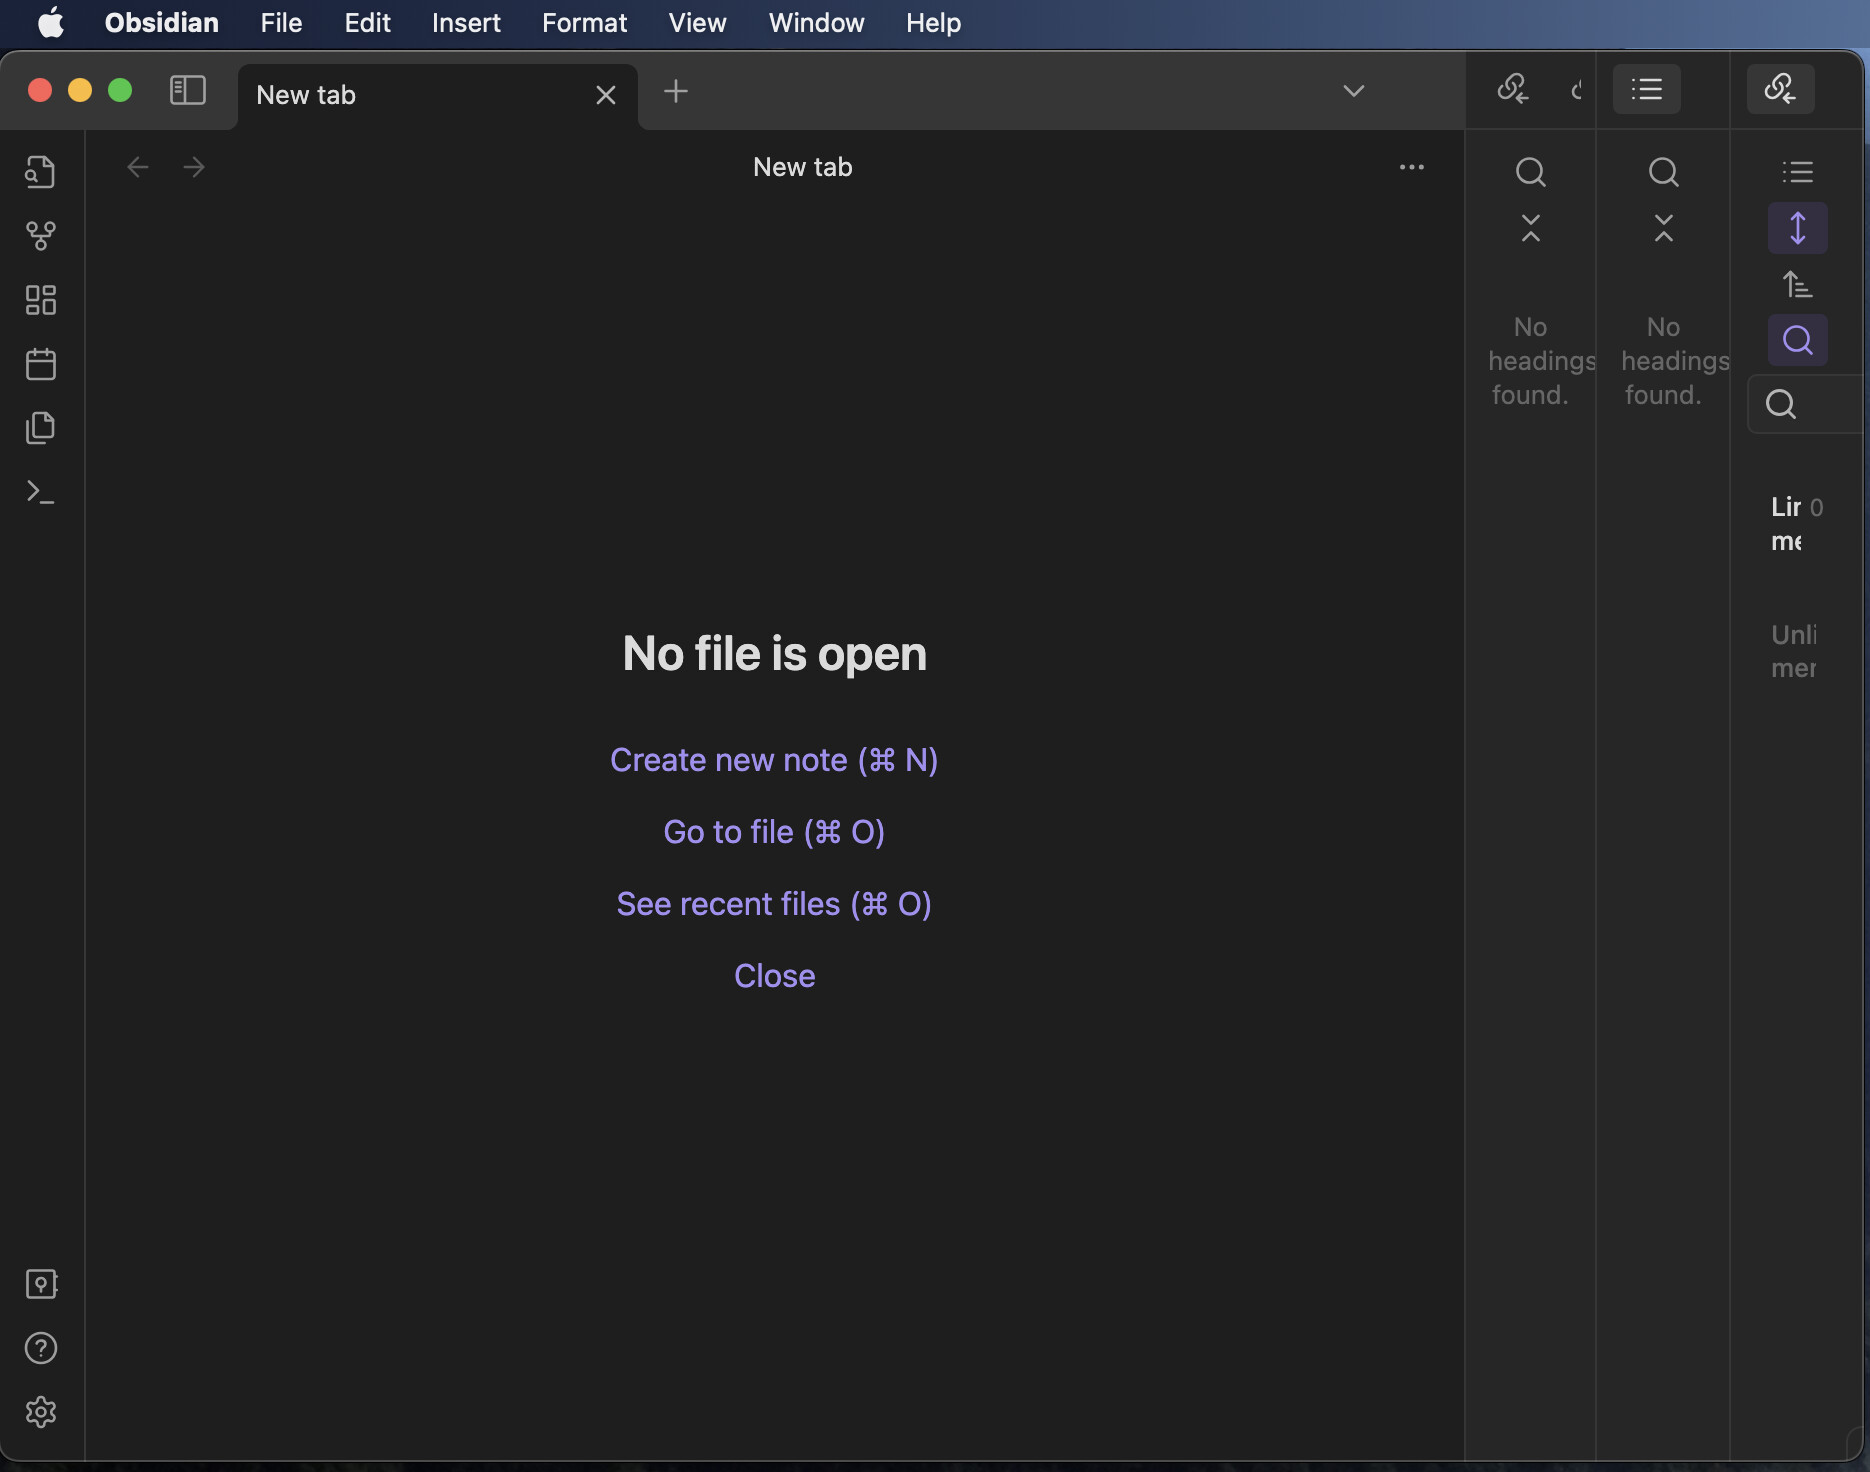Screen dimensions: 1870x1472
Task: Click search icon in leftmost outline pane
Action: [x=1531, y=172]
